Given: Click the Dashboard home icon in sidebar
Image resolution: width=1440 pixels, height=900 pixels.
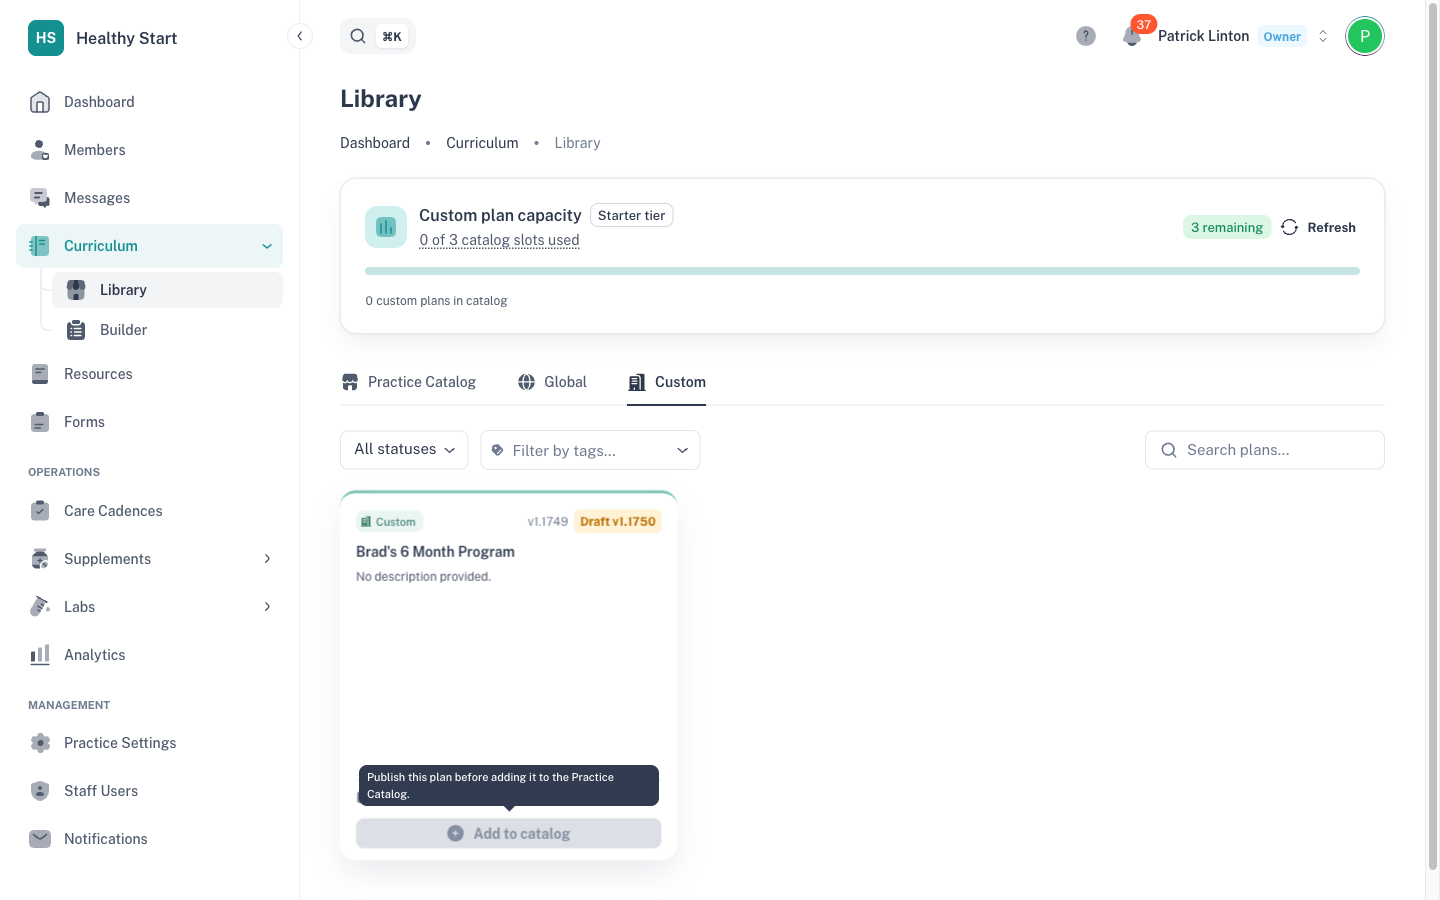Looking at the screenshot, I should [x=40, y=102].
